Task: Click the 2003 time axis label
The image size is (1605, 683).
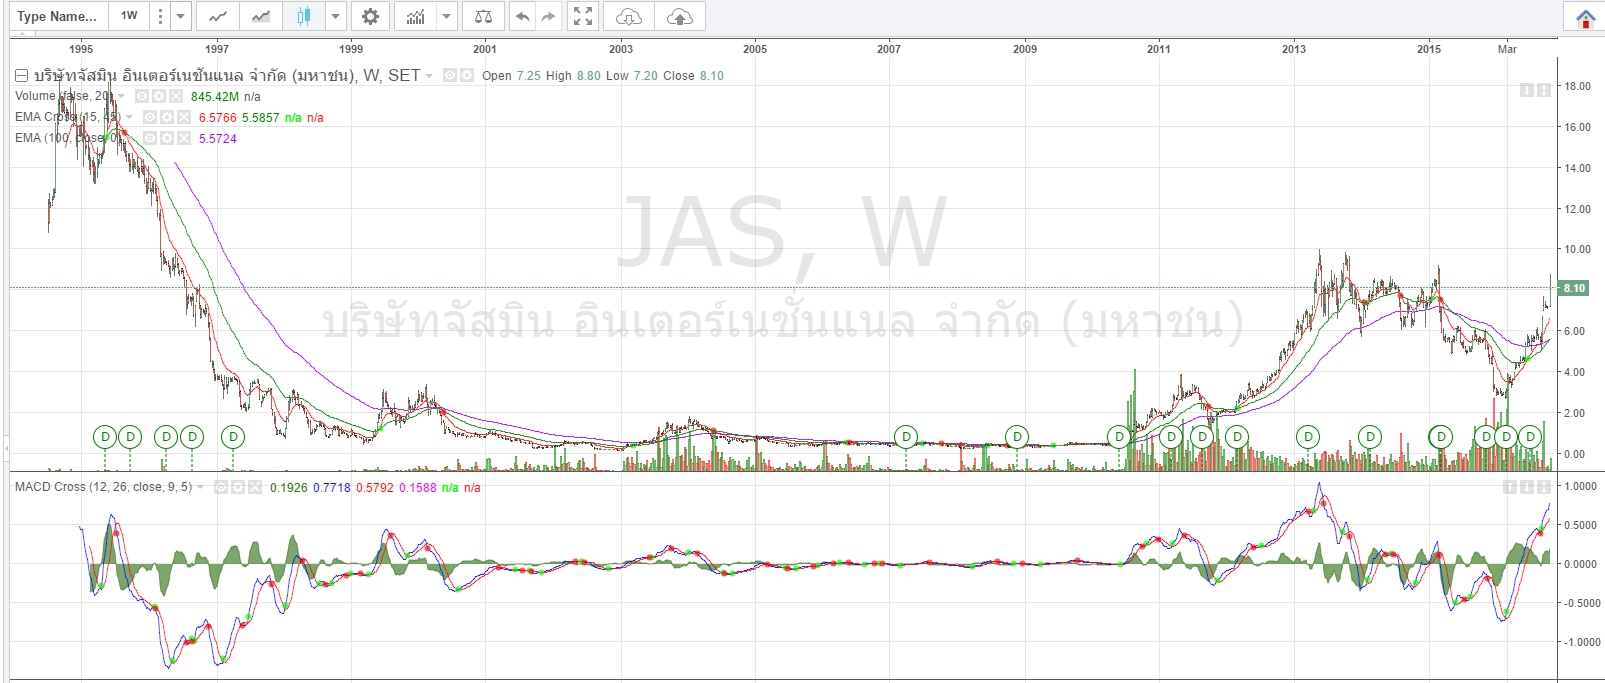Action: [x=621, y=49]
